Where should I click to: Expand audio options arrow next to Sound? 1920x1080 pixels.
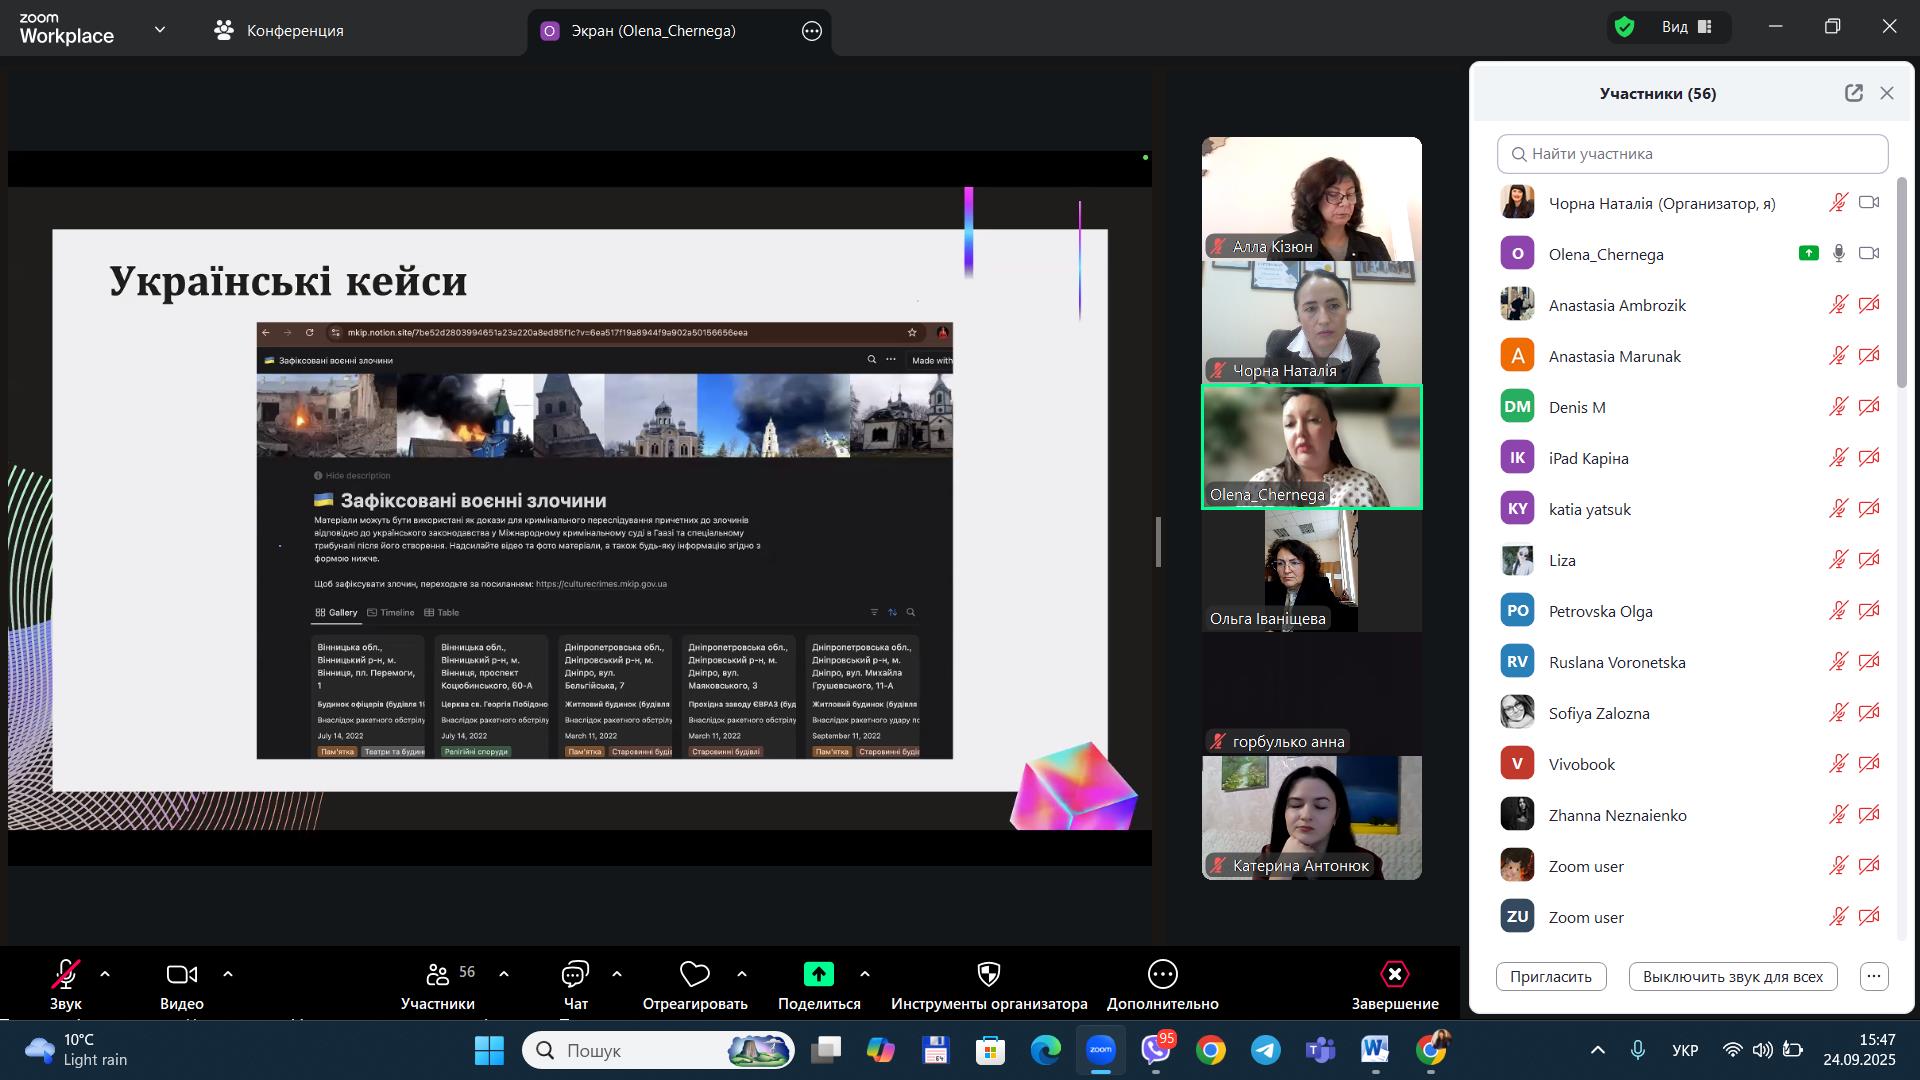pos(105,974)
